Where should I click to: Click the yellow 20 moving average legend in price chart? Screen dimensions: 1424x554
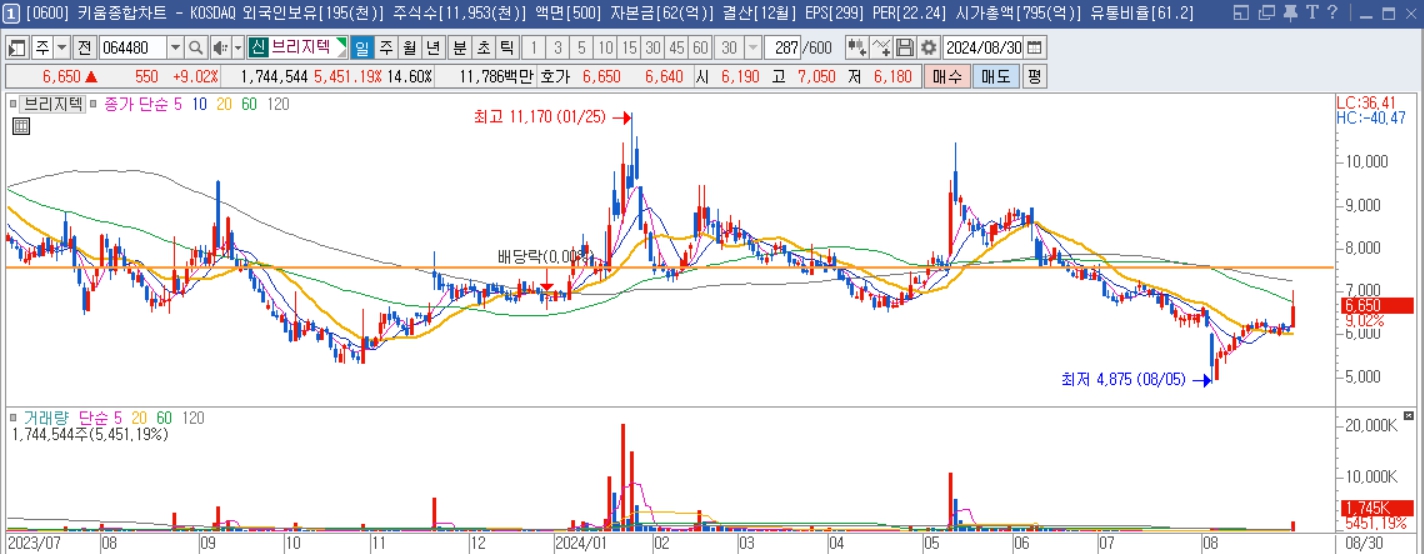(224, 104)
